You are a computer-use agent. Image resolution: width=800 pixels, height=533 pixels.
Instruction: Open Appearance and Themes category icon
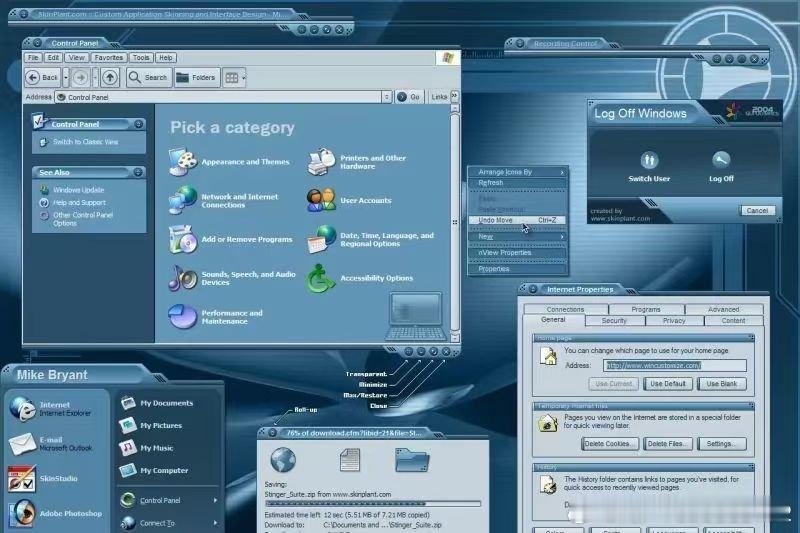[x=183, y=162]
